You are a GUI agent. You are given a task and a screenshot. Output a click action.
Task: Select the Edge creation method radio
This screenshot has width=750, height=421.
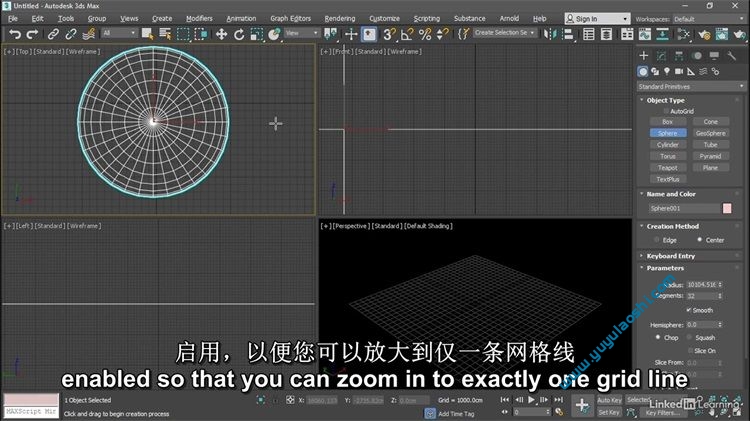click(x=657, y=240)
